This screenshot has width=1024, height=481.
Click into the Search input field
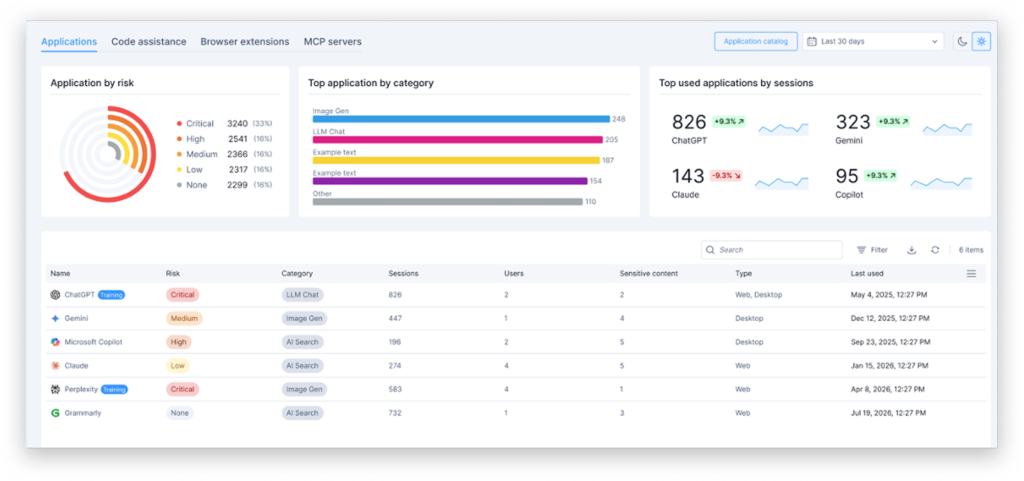point(762,250)
